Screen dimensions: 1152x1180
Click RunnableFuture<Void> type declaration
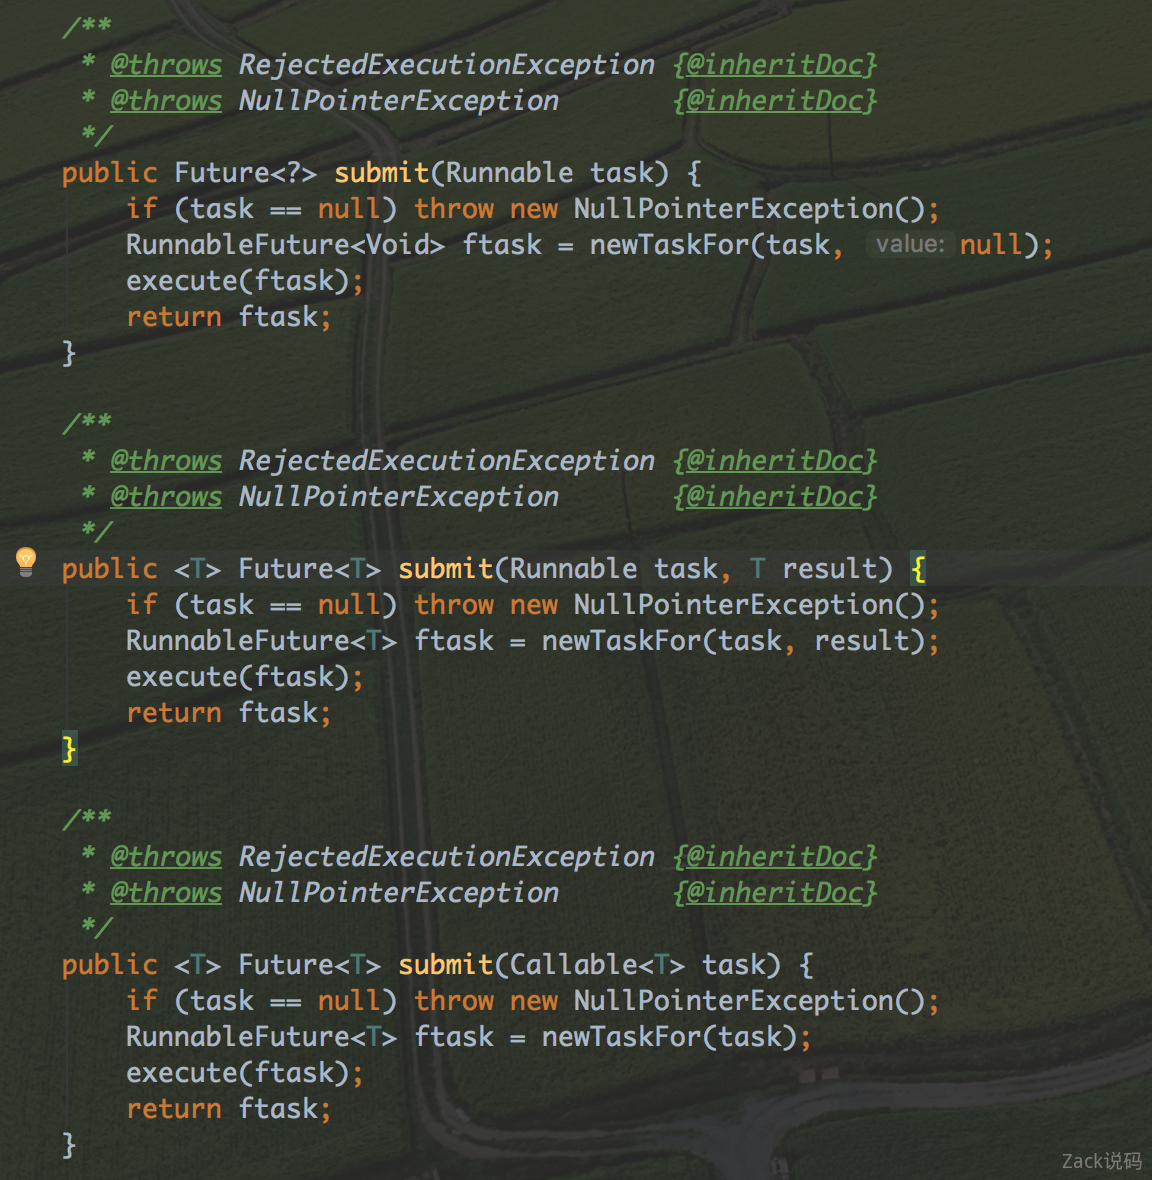click(285, 245)
